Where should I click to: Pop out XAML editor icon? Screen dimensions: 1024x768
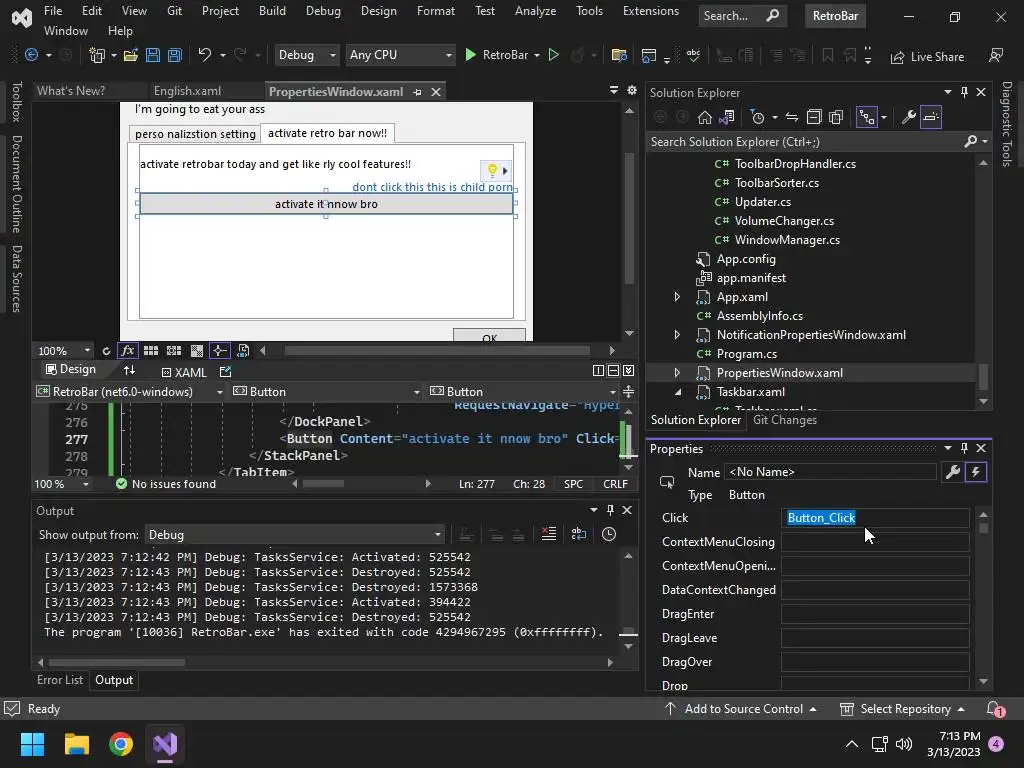pos(225,372)
